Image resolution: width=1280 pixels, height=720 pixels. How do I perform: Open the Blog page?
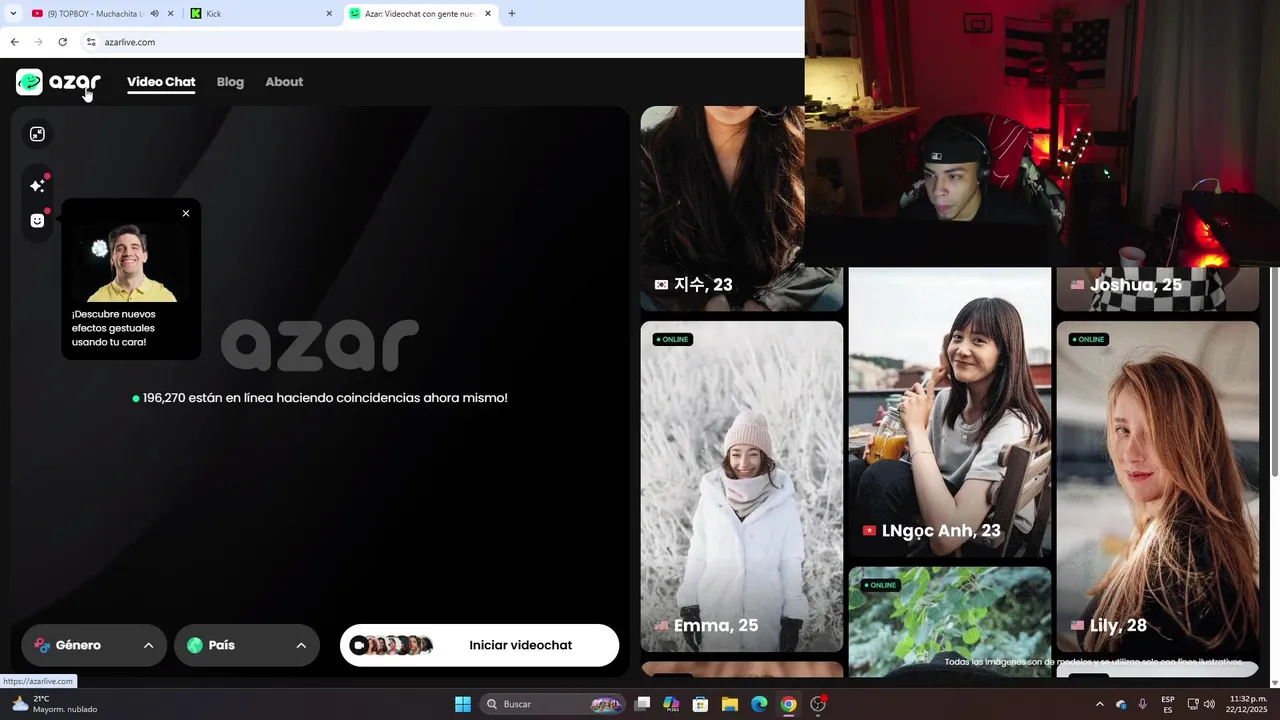230,82
